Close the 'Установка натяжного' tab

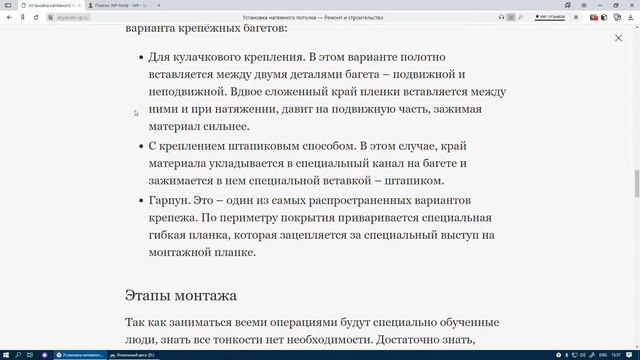(79, 5)
